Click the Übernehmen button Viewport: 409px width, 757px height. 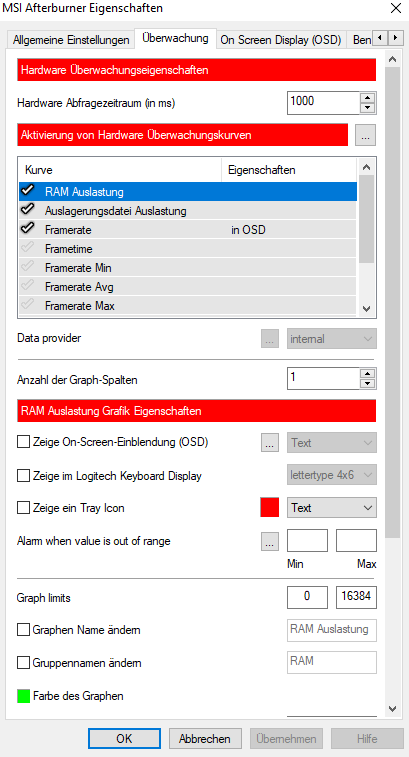[286, 739]
